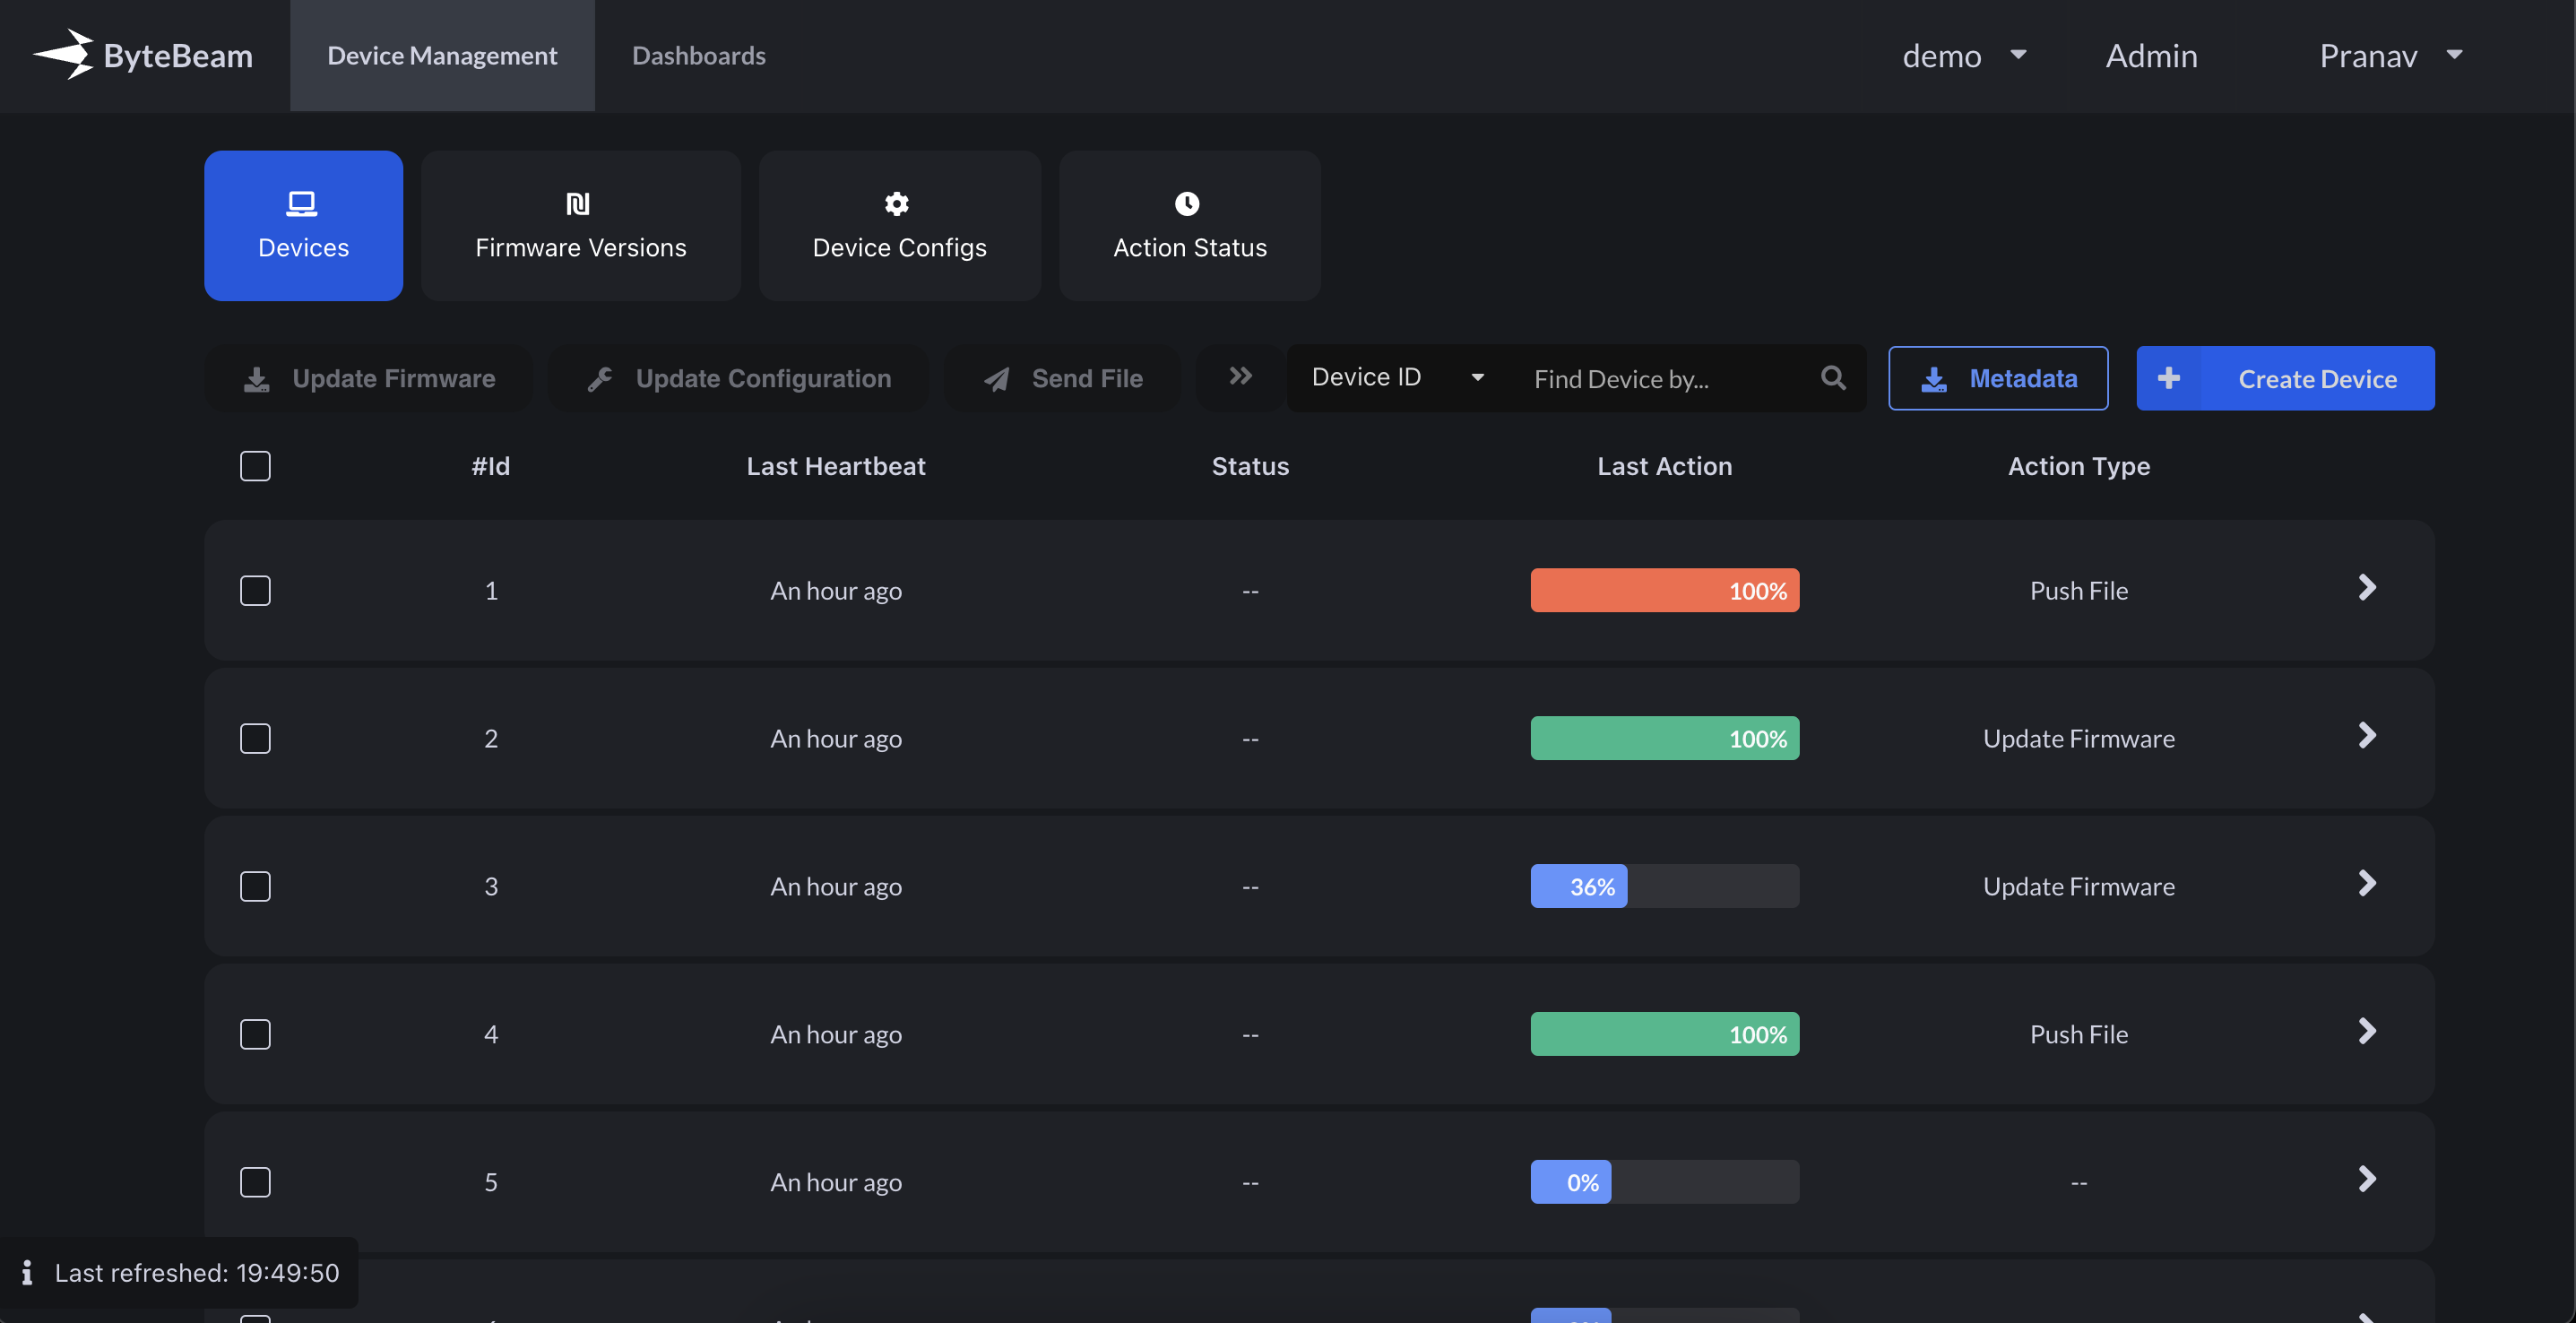Click the double-chevron more actions icon

1240,376
